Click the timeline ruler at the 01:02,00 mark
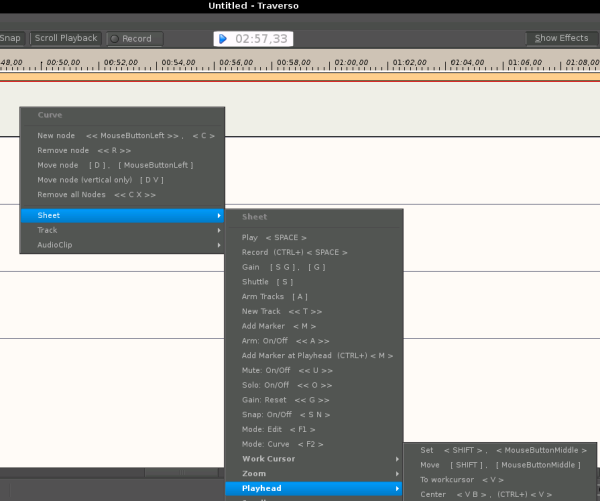 (409, 62)
